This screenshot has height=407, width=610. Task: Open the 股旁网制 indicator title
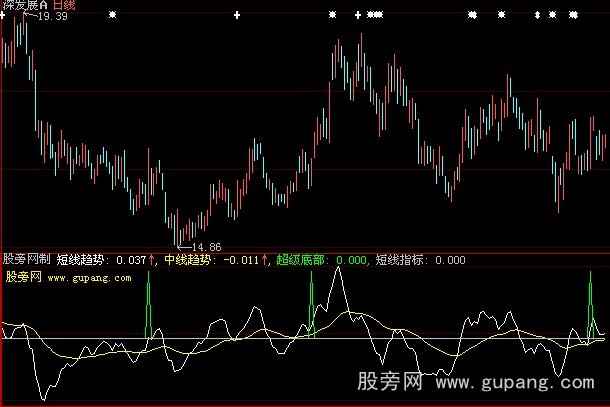[x=28, y=260]
